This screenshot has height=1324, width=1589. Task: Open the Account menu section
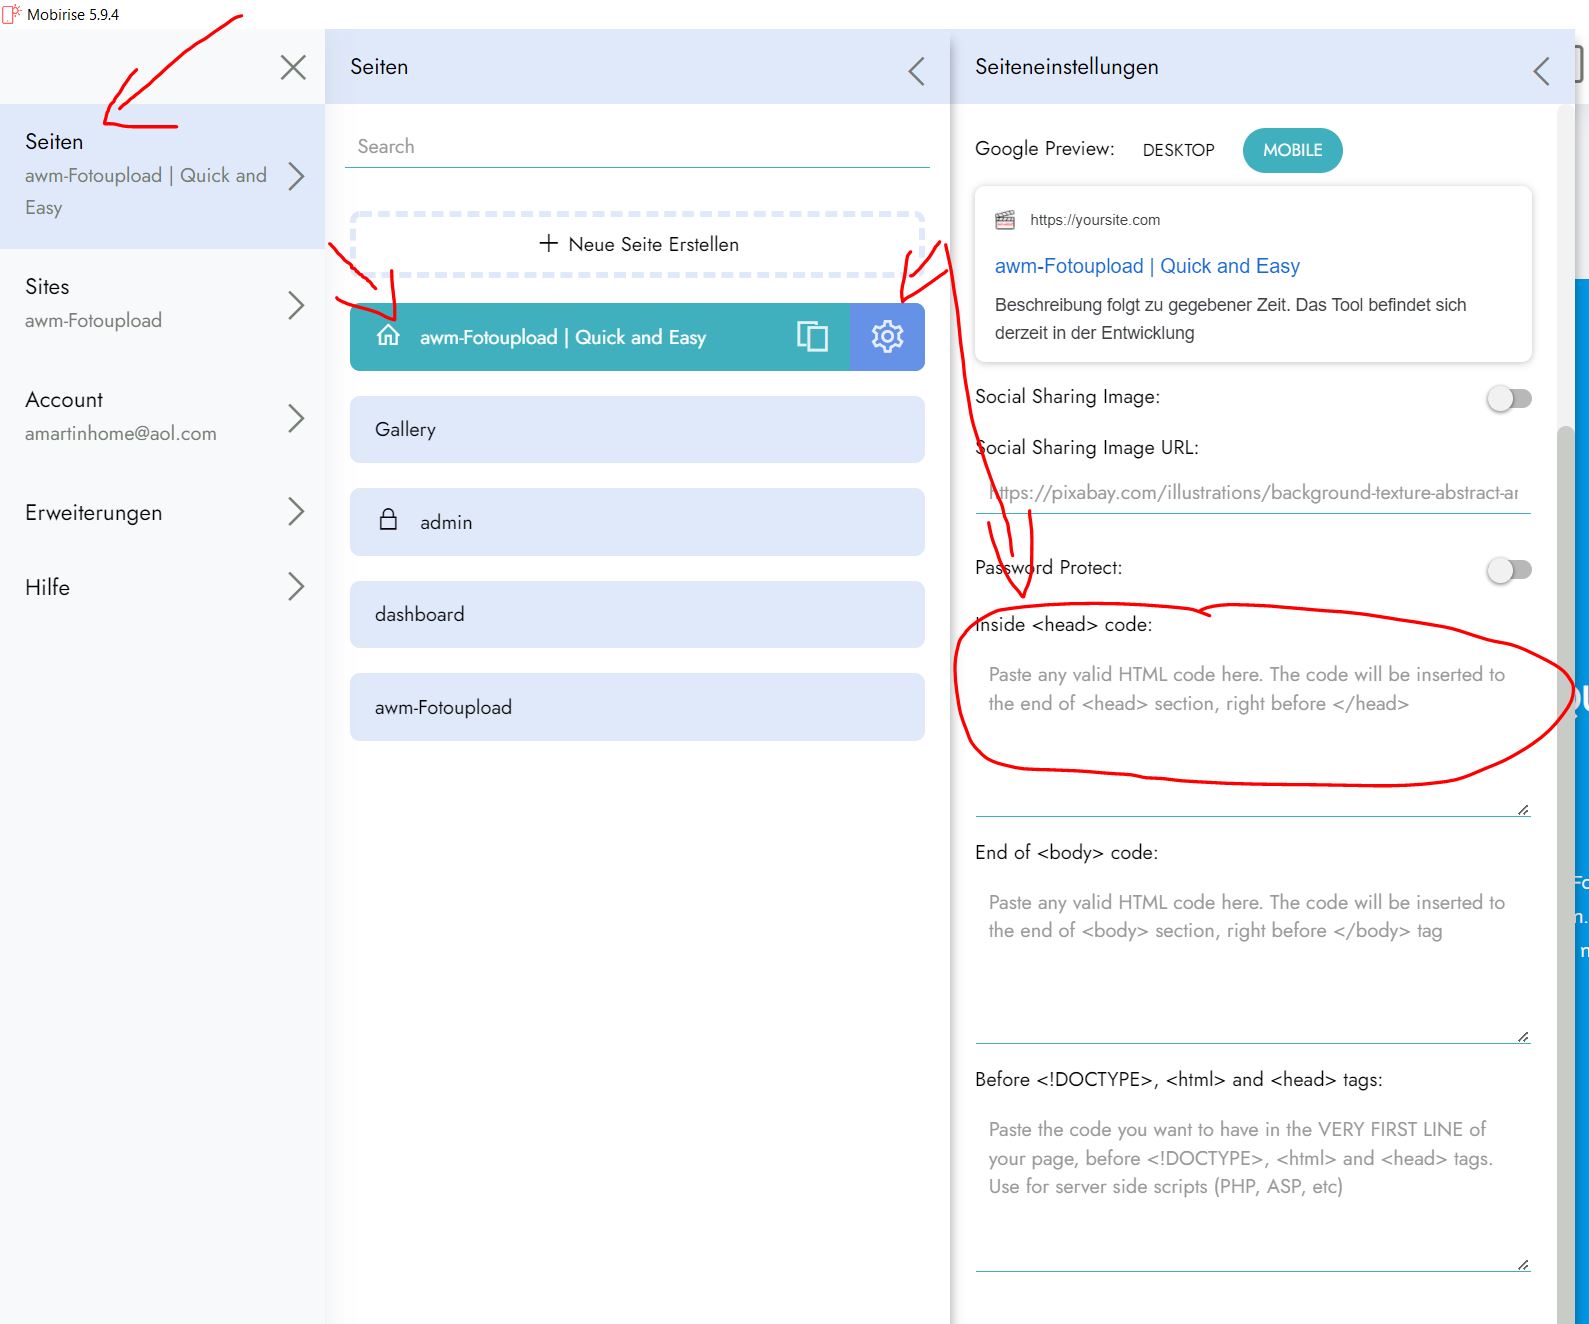click(x=162, y=417)
